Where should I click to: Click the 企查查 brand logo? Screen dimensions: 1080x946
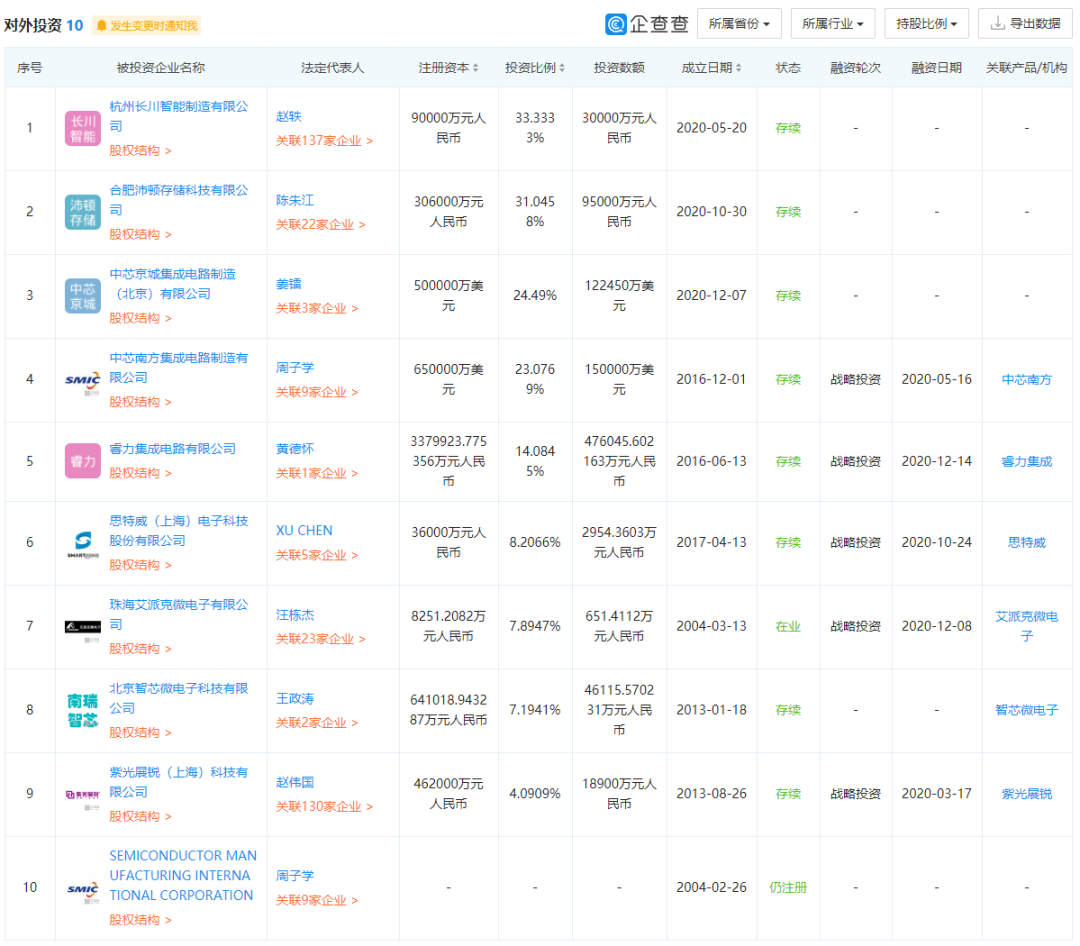pos(647,24)
